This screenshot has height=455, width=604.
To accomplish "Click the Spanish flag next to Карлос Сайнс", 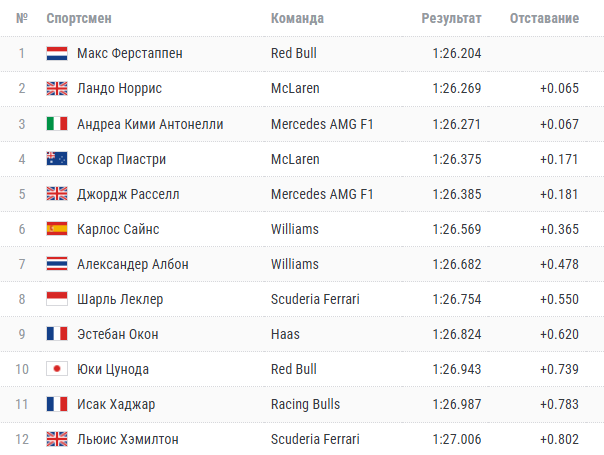I will (x=57, y=229).
